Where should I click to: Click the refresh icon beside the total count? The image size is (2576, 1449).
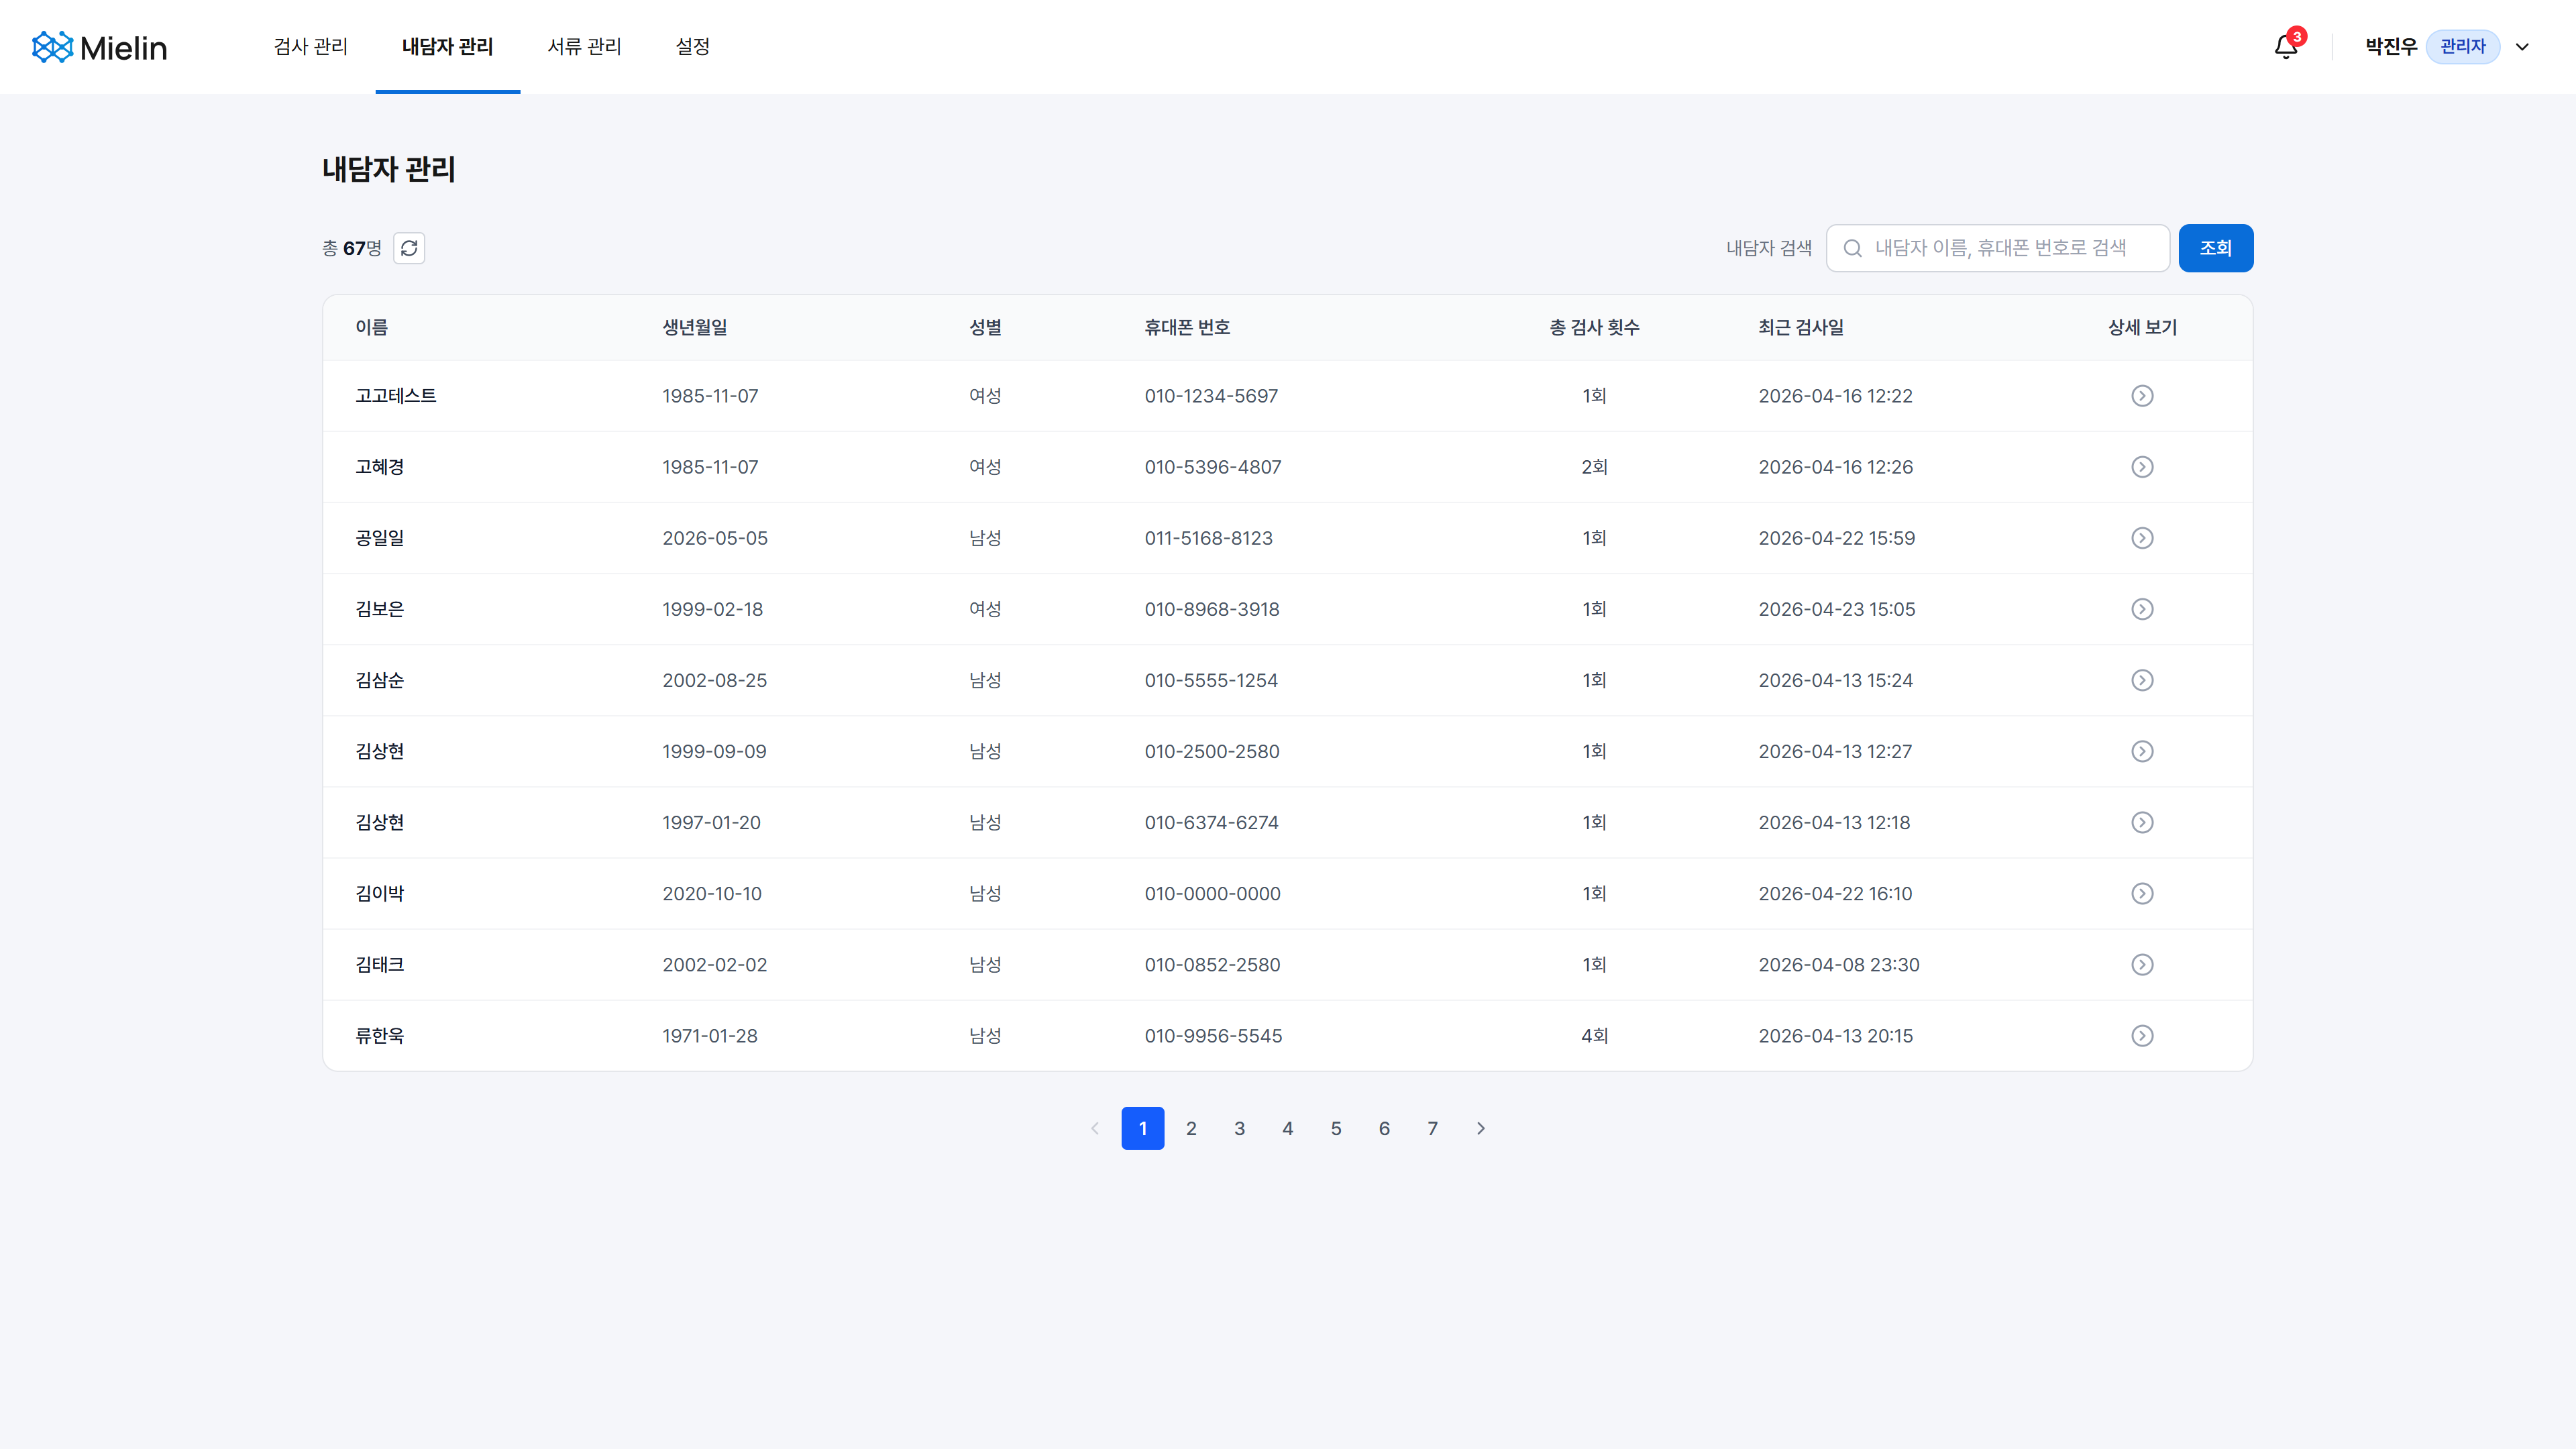[x=409, y=248]
